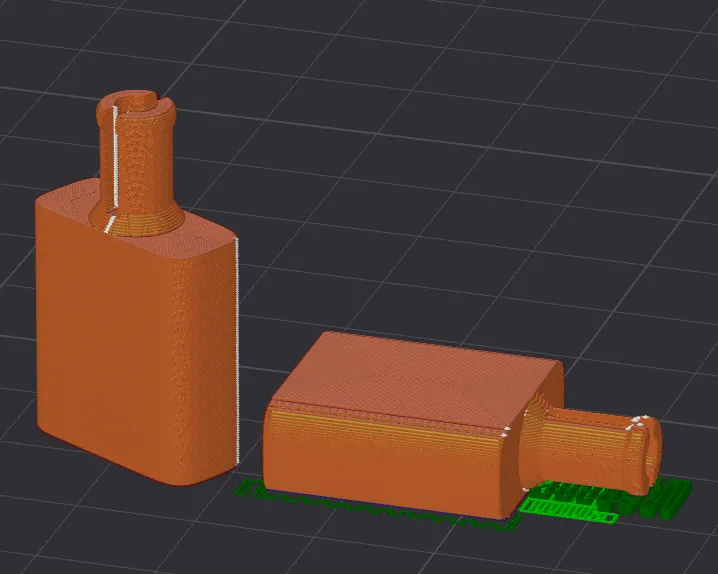The height and width of the screenshot is (574, 718).
Task: Select the upright standing bottle model
Action: click(136, 320)
